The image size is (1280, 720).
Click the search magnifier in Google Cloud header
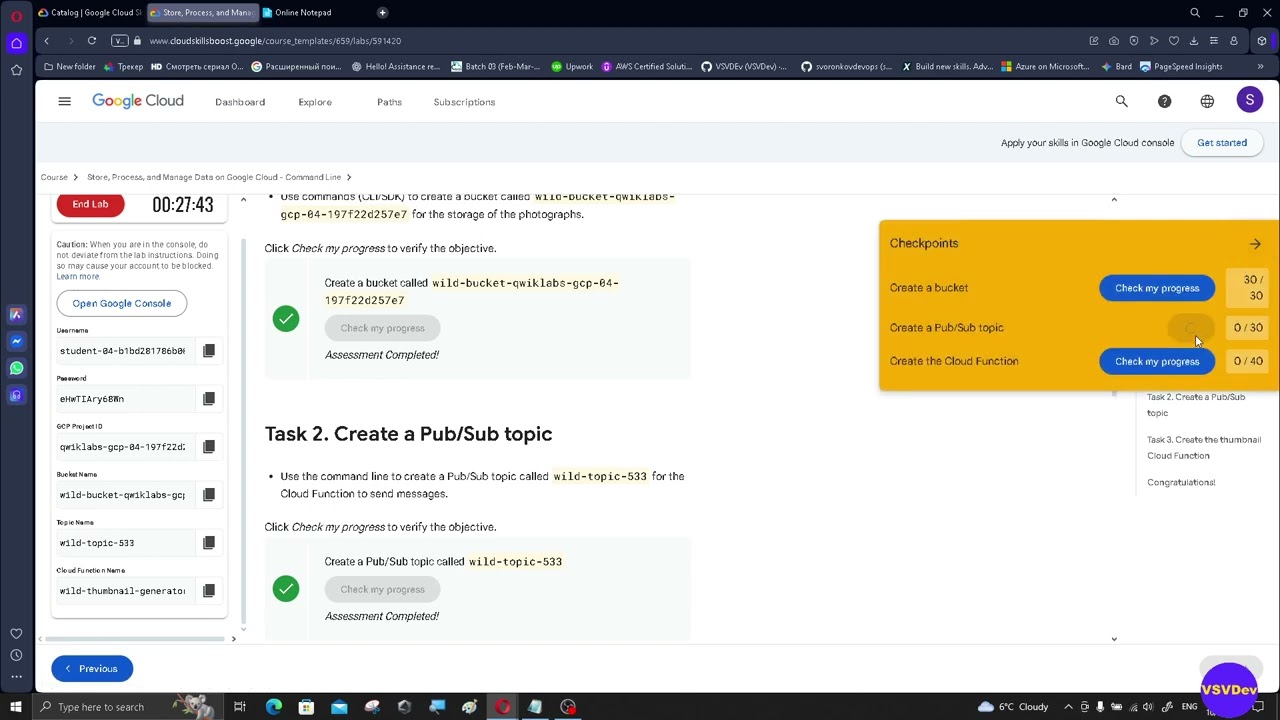pos(1121,101)
